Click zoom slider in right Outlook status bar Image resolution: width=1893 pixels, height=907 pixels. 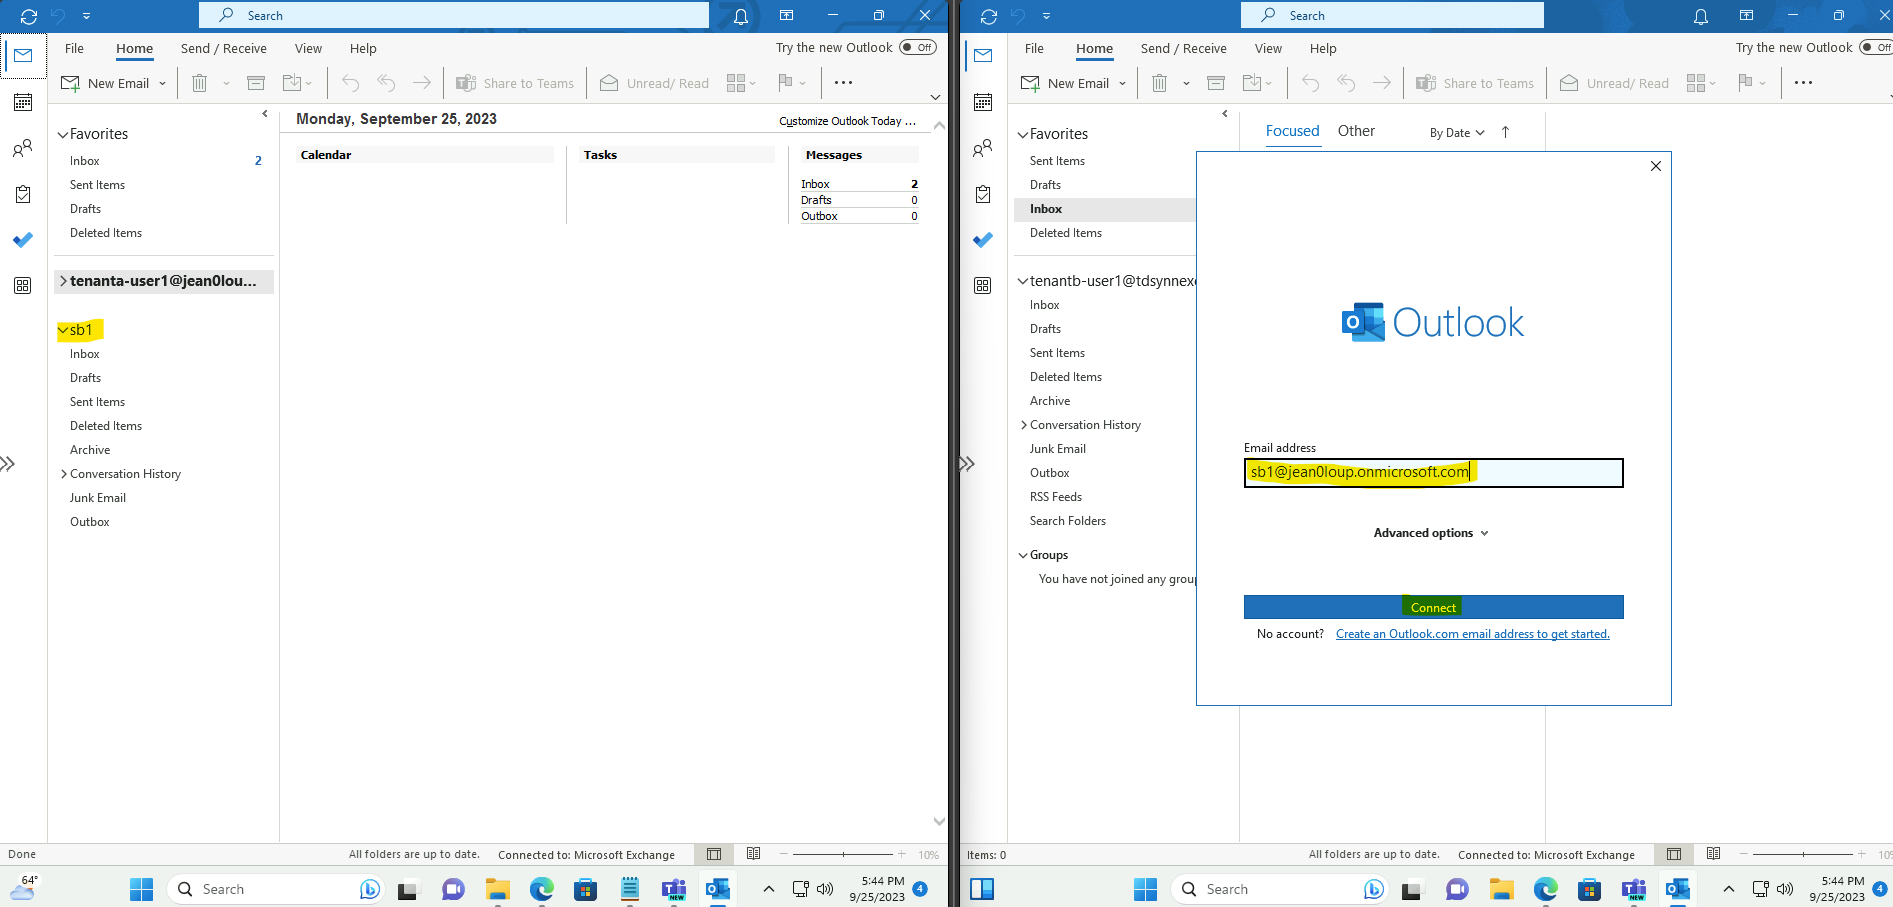coord(1803,854)
